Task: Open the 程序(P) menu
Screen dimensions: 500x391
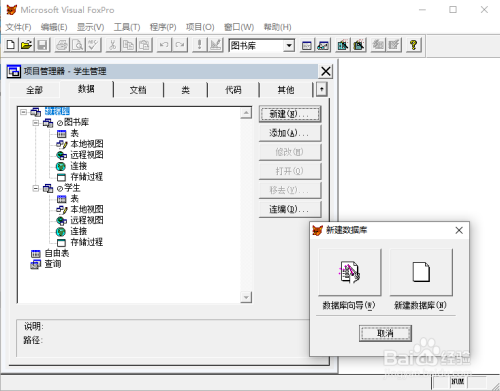Action: [x=163, y=27]
